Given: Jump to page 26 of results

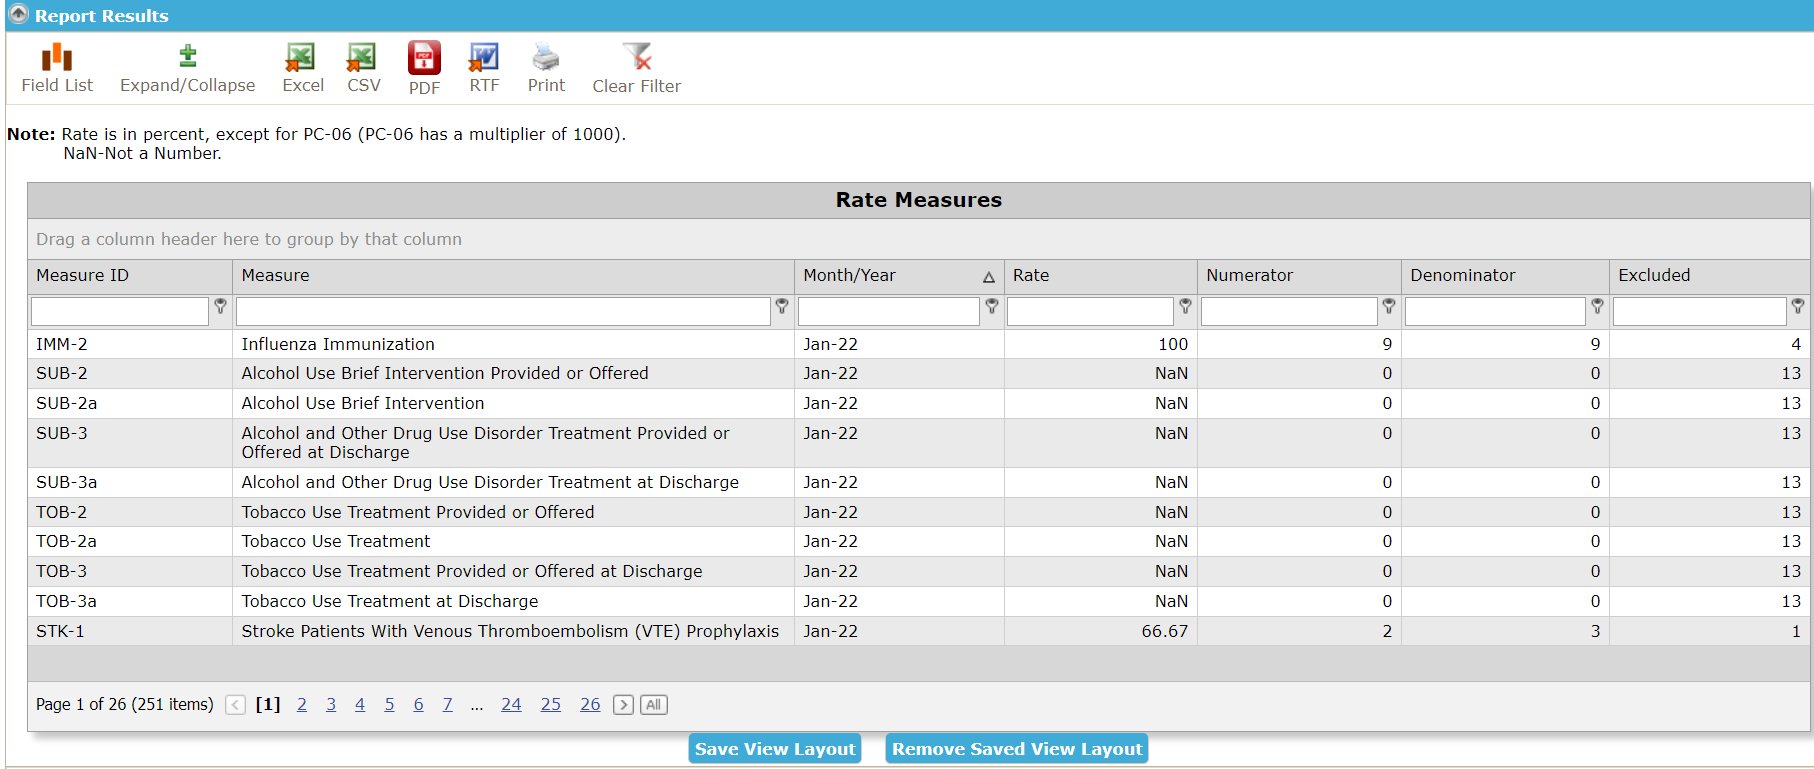Looking at the screenshot, I should click(590, 705).
